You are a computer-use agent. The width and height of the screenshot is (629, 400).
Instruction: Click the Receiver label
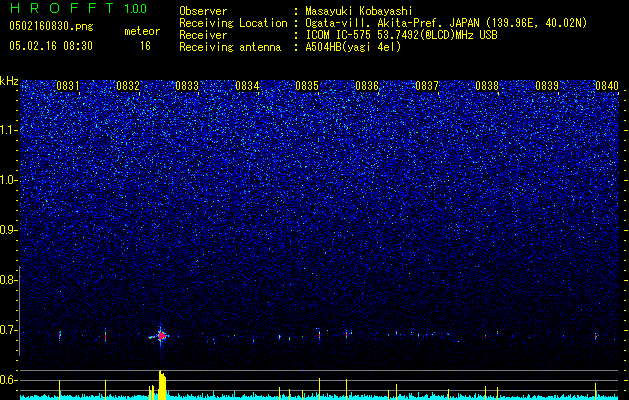pyautogui.click(x=203, y=35)
